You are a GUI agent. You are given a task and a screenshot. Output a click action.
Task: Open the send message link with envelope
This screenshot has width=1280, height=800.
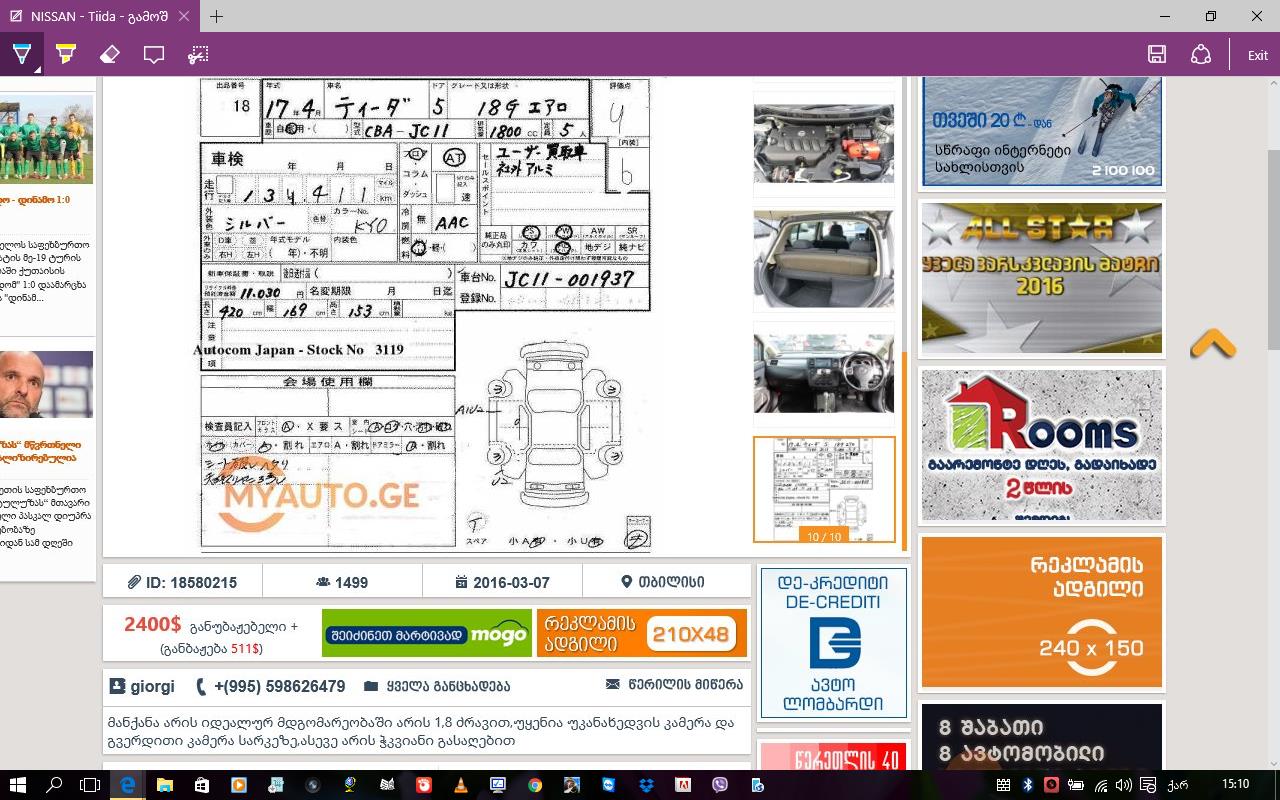click(675, 685)
